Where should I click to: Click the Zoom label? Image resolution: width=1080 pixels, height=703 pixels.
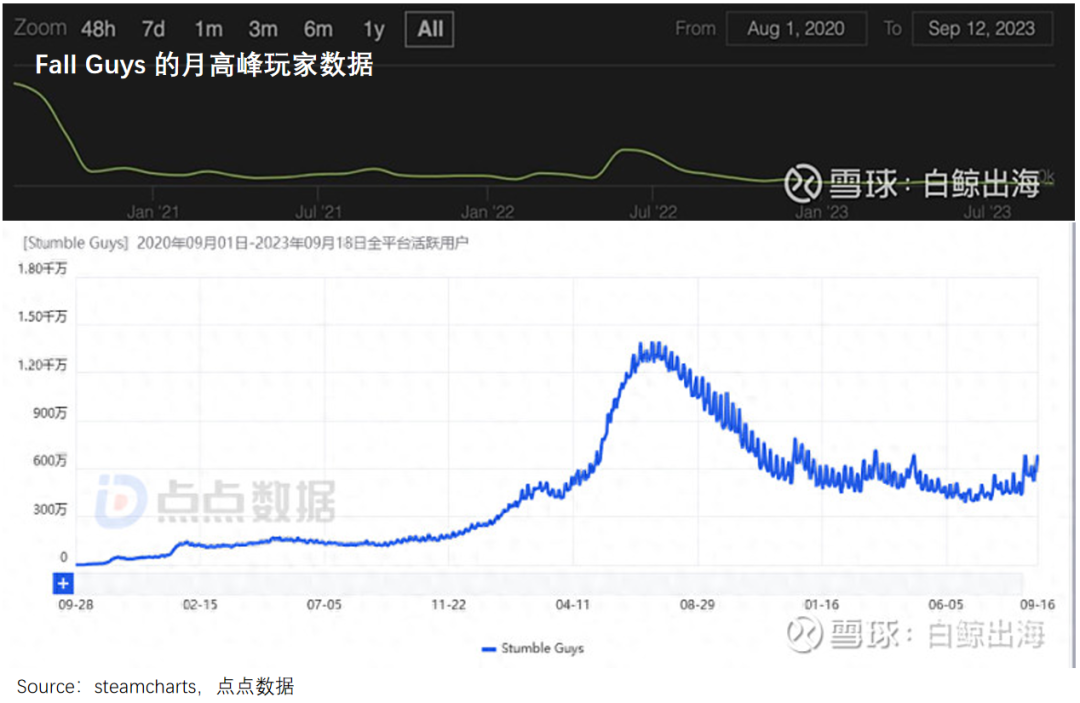[40, 28]
